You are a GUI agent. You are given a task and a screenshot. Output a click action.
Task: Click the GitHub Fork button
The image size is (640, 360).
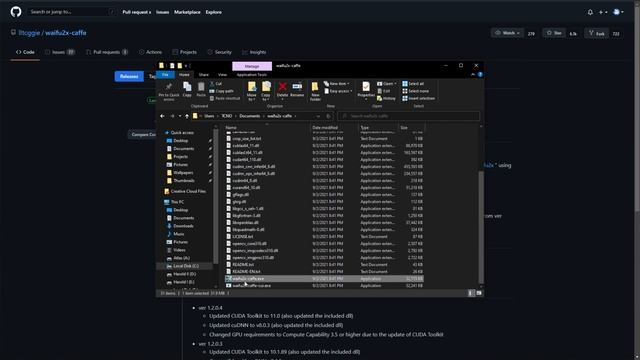[597, 33]
